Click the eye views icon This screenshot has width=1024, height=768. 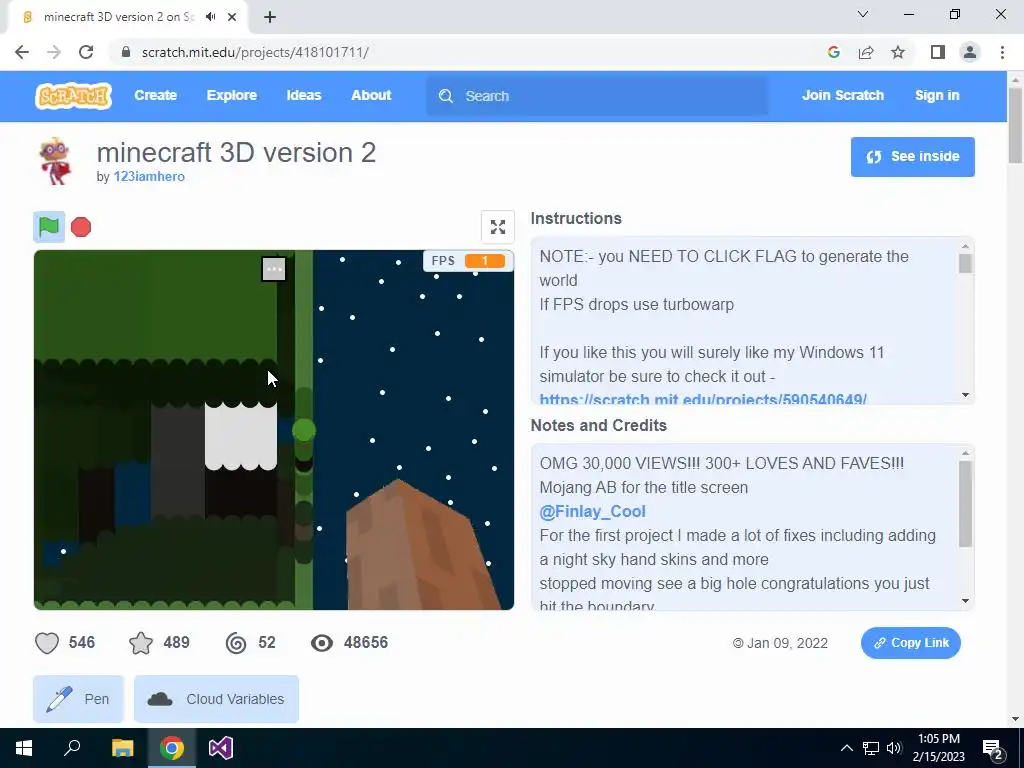(x=321, y=643)
